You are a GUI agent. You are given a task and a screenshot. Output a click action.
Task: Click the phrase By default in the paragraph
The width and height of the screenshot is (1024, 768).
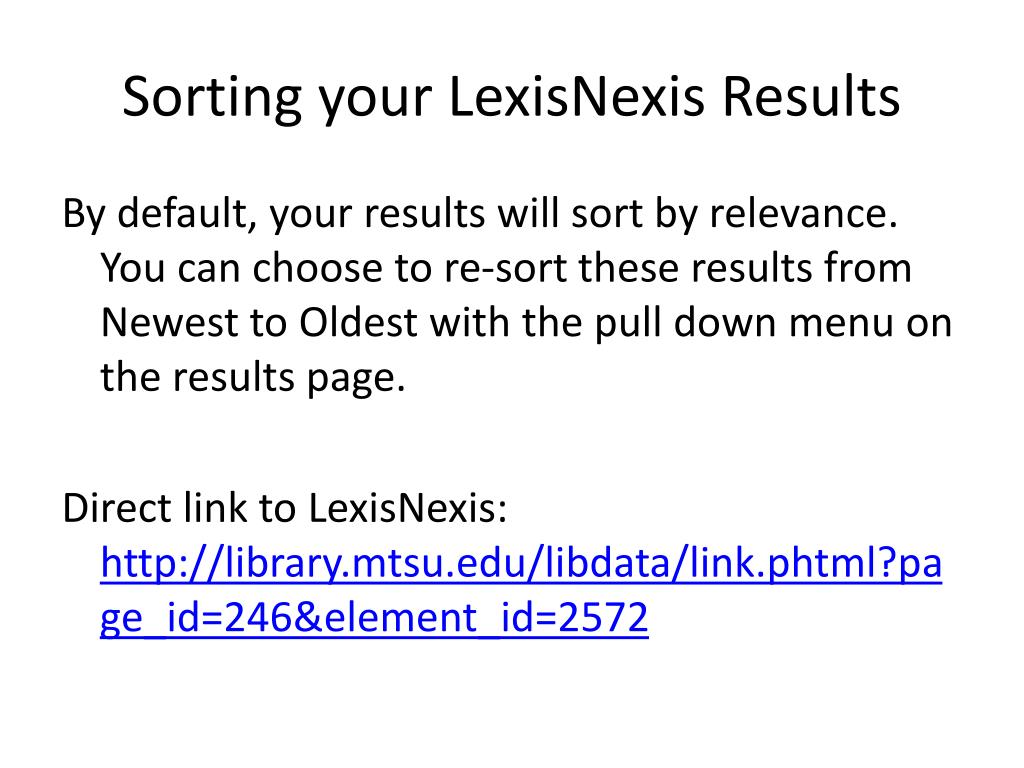pyautogui.click(x=155, y=214)
